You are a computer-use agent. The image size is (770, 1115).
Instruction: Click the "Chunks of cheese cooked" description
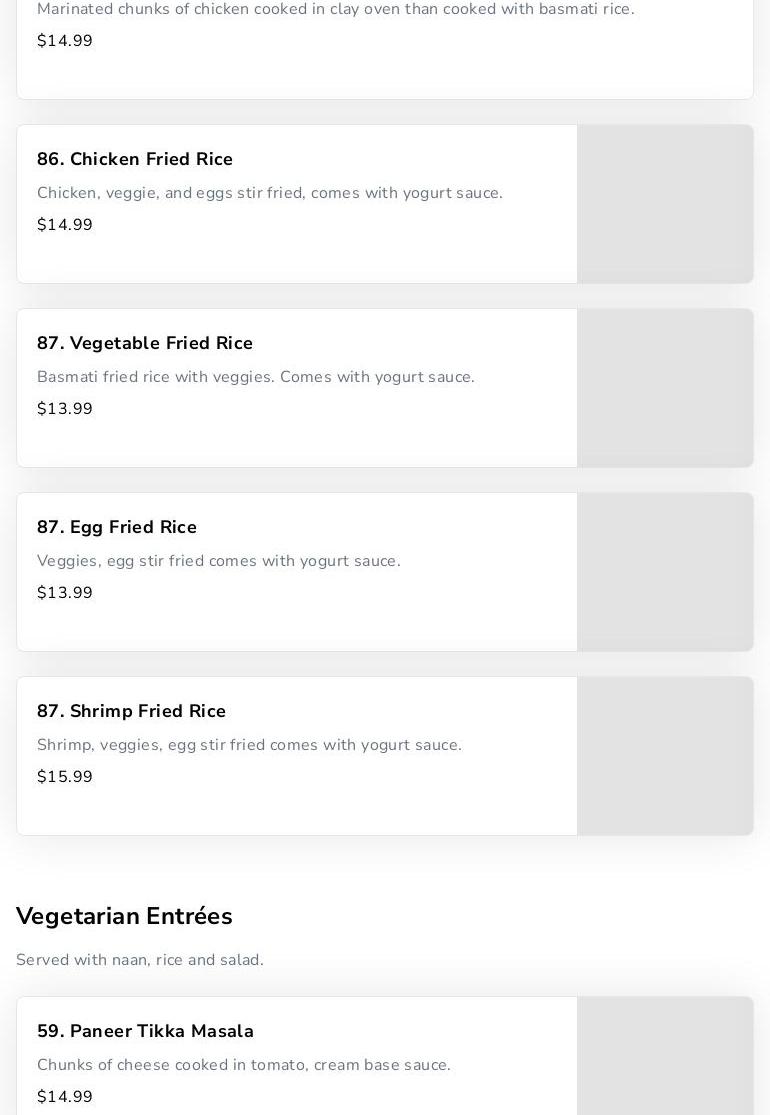coord(244,1065)
